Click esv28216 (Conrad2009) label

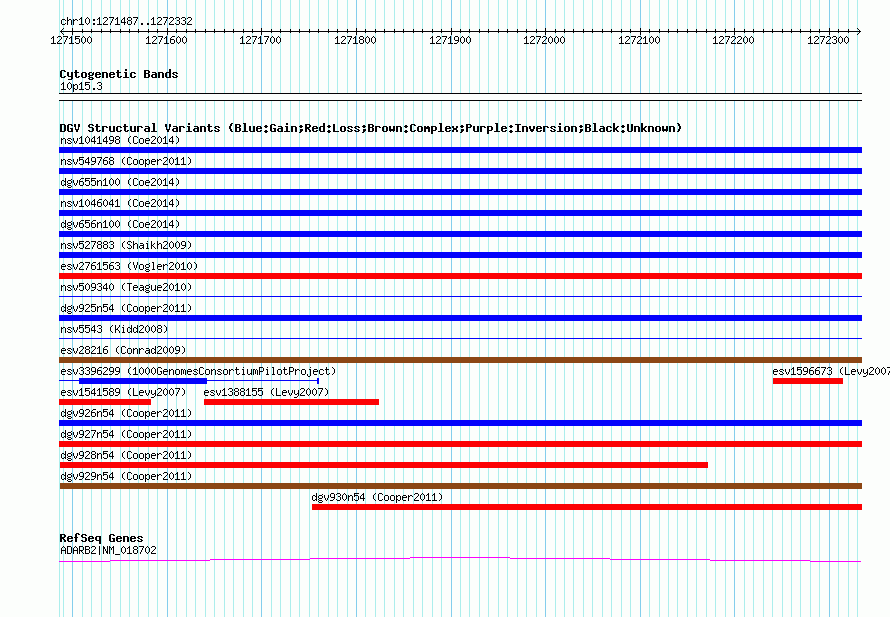tap(123, 350)
